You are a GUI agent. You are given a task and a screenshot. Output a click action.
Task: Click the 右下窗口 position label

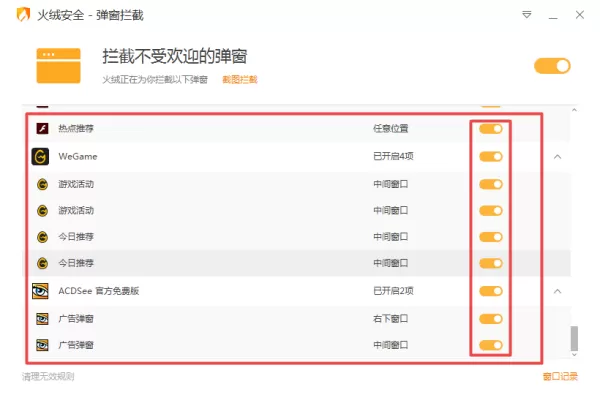click(391, 318)
